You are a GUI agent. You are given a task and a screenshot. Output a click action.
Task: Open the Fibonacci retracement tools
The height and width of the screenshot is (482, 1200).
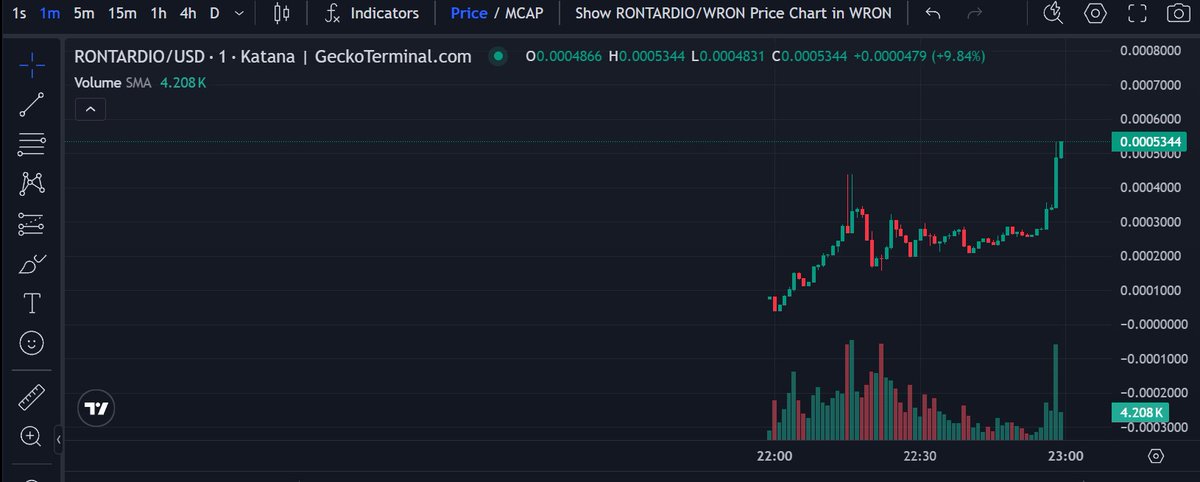(32, 145)
